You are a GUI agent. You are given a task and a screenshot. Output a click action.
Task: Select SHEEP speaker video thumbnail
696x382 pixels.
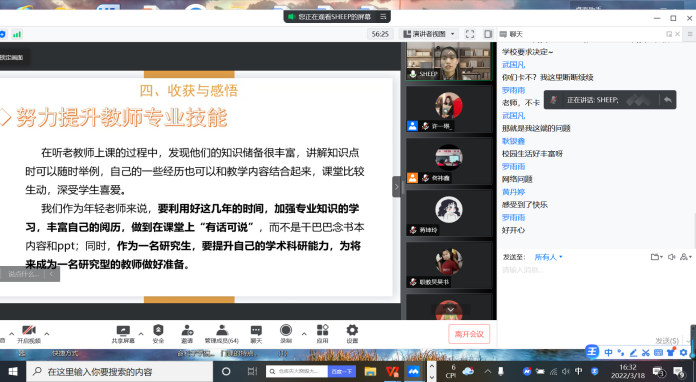[449, 61]
